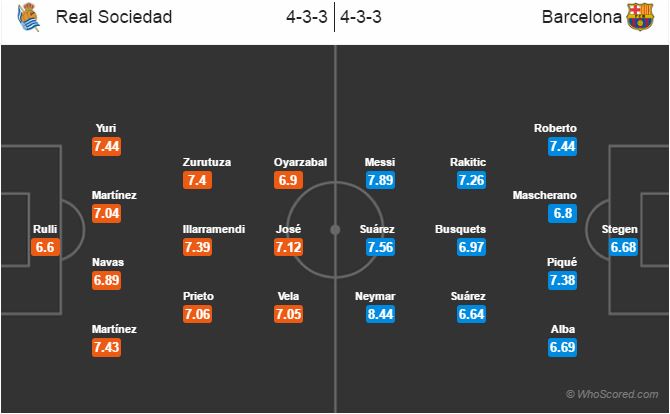Click the Oyarzabal player name
Screen dimensions: 670x414
pyautogui.click(x=300, y=162)
